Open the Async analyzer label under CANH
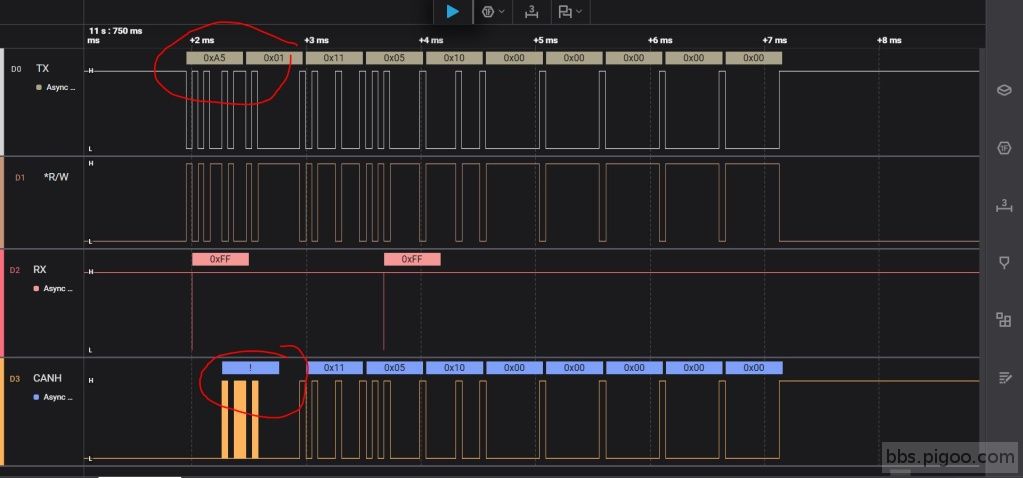Image resolution: width=1023 pixels, height=478 pixels. (58, 397)
